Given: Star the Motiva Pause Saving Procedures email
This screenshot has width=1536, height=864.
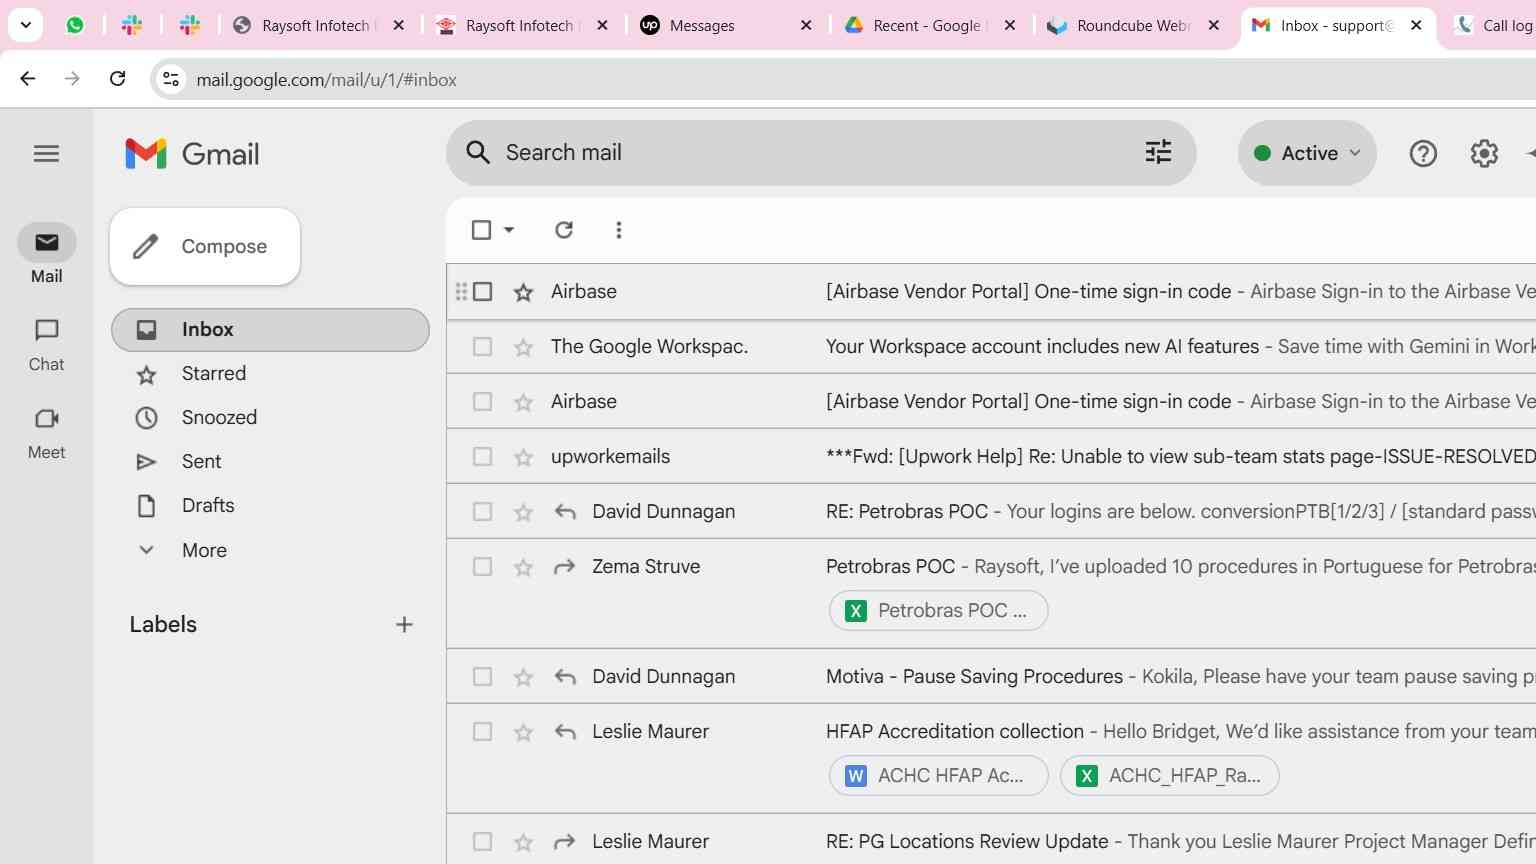Looking at the screenshot, I should pos(523,677).
